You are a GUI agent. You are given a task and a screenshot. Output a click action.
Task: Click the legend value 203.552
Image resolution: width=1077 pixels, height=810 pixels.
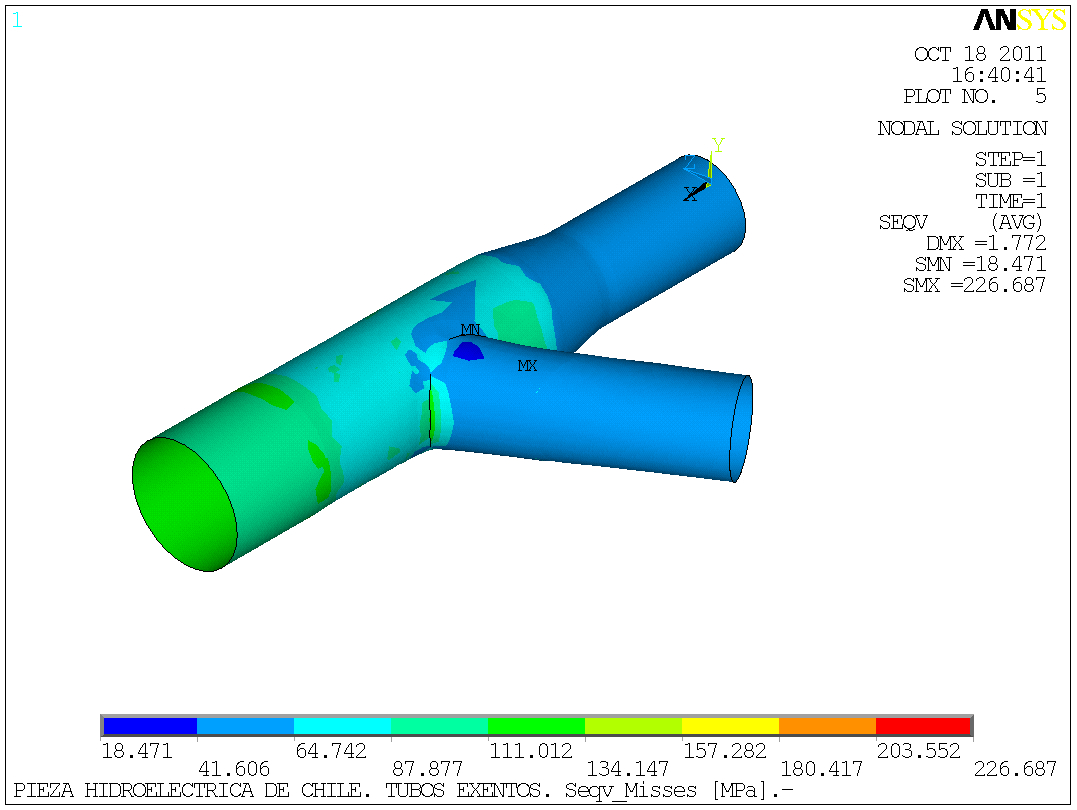tap(918, 751)
